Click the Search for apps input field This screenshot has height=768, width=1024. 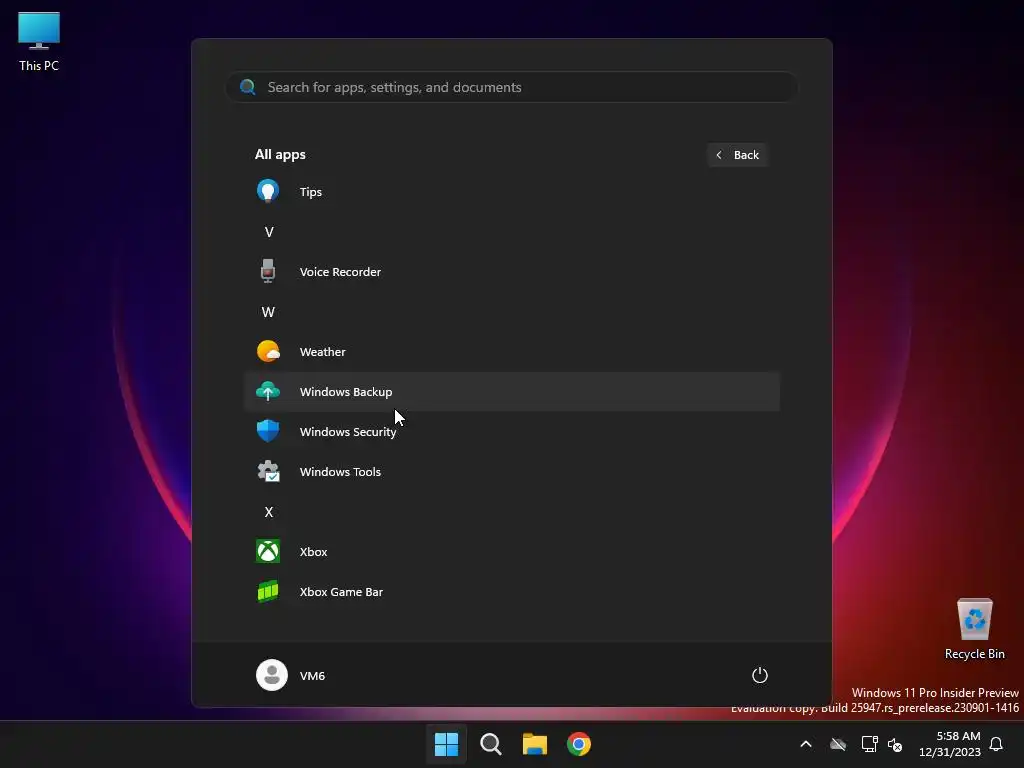[x=511, y=87]
